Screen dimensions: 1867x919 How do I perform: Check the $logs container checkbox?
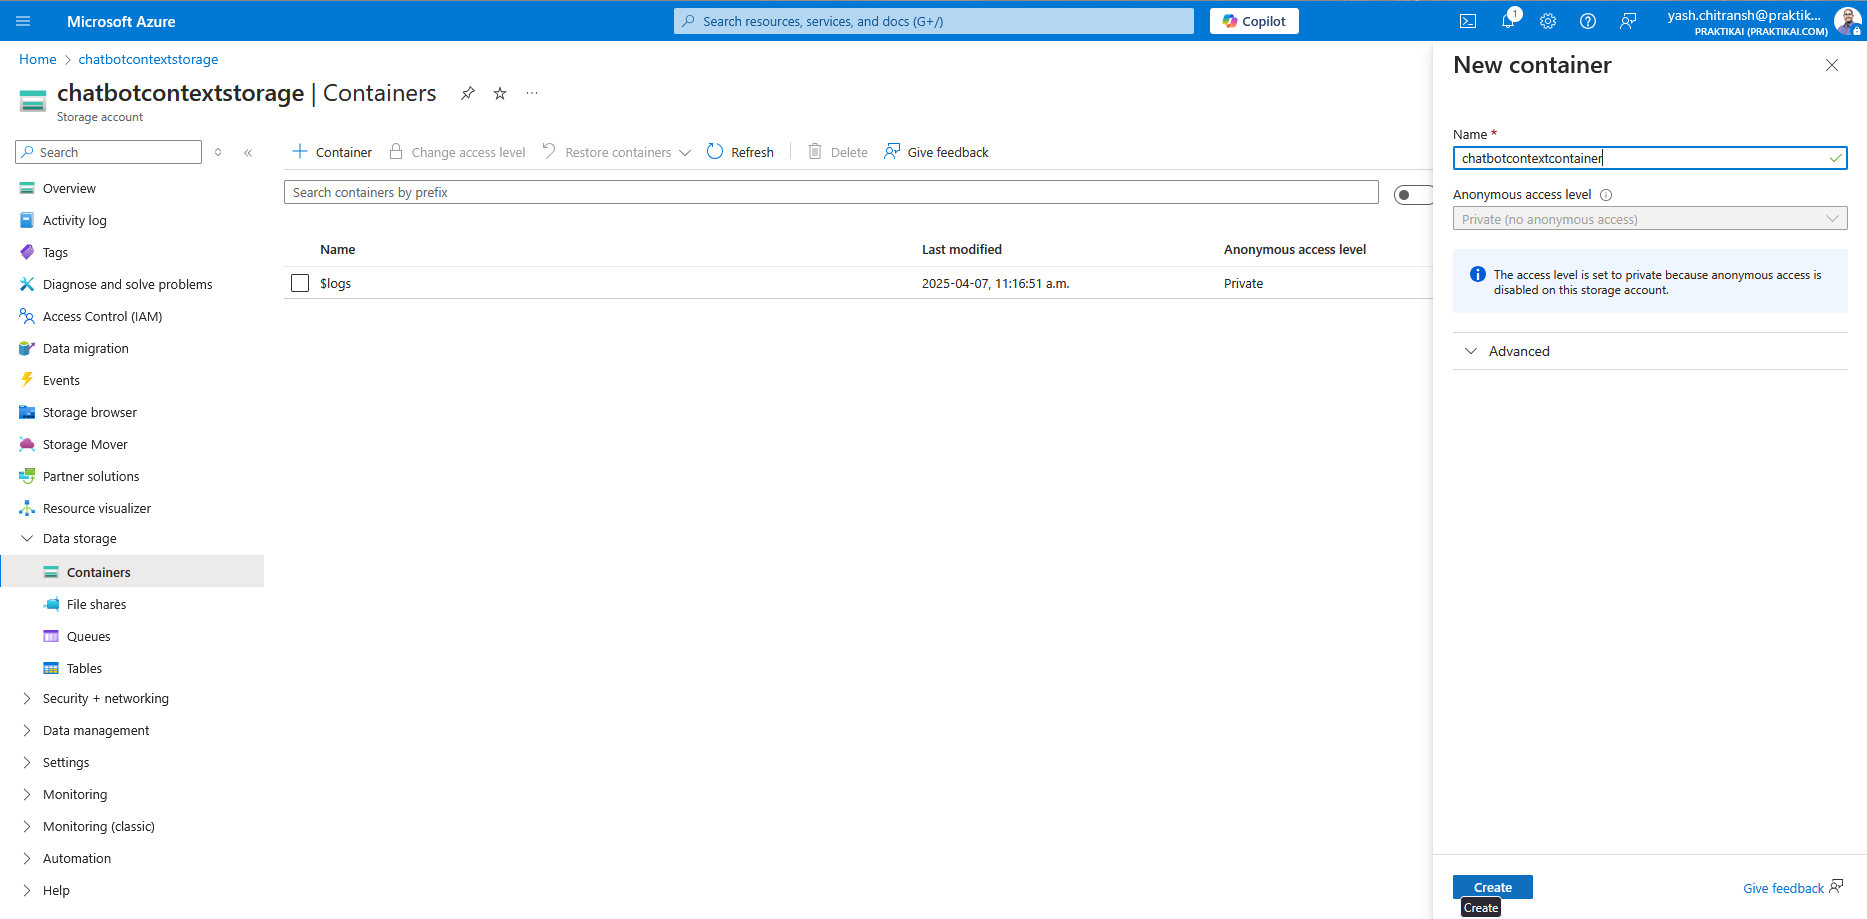(299, 283)
